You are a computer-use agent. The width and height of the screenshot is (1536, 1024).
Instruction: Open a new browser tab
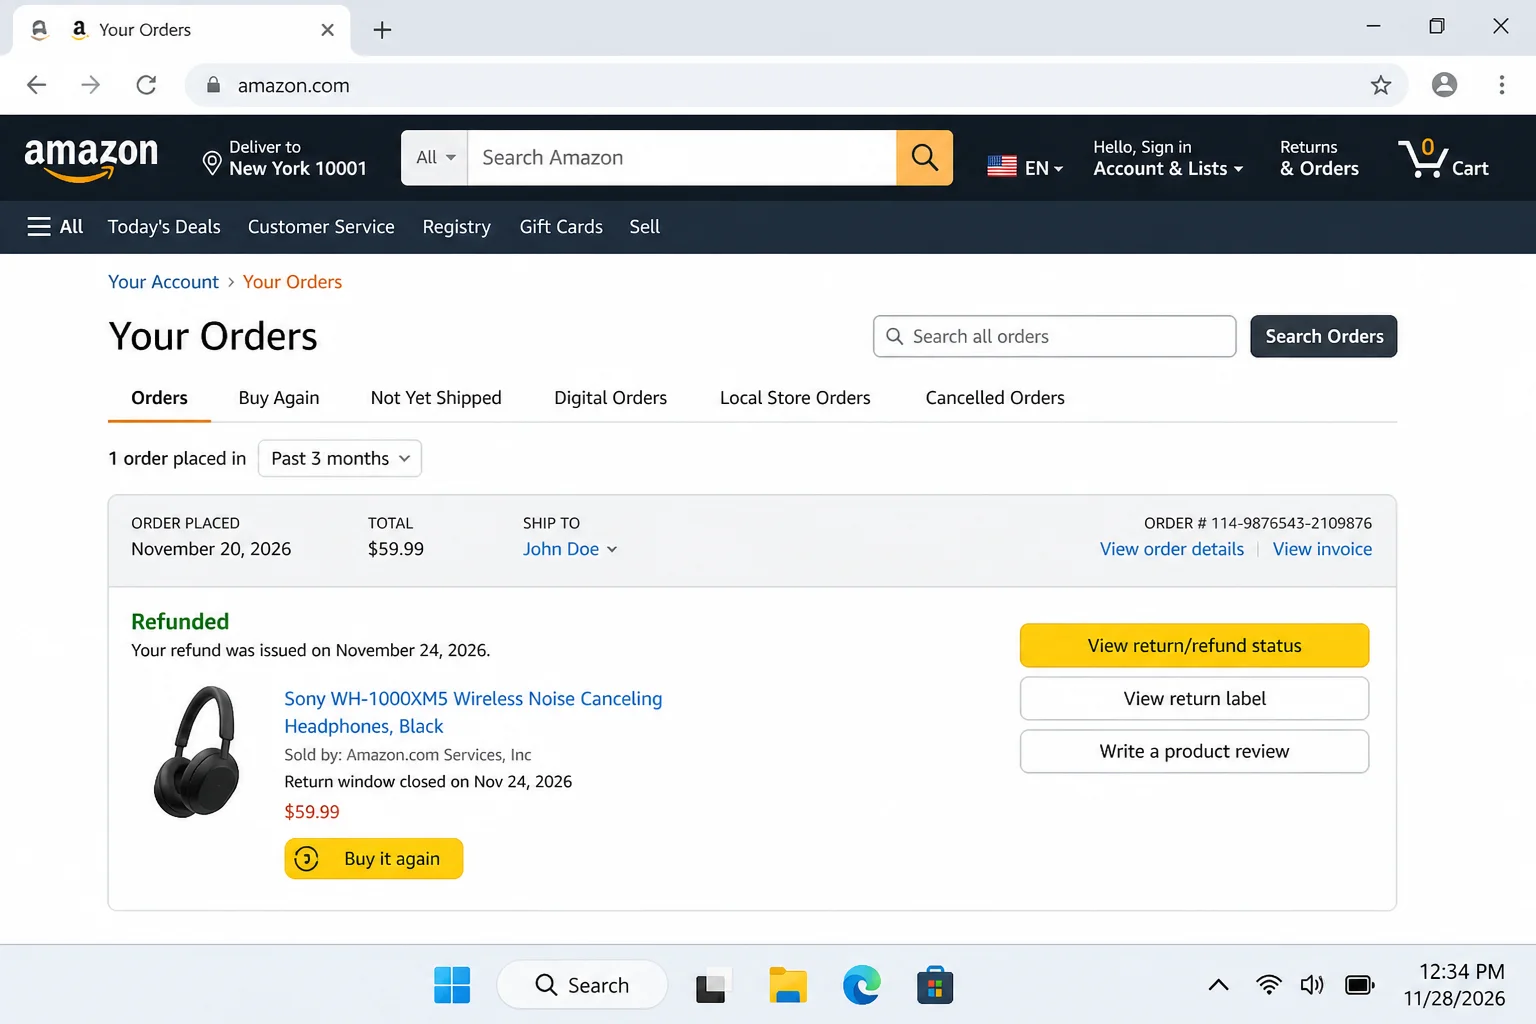pos(382,30)
